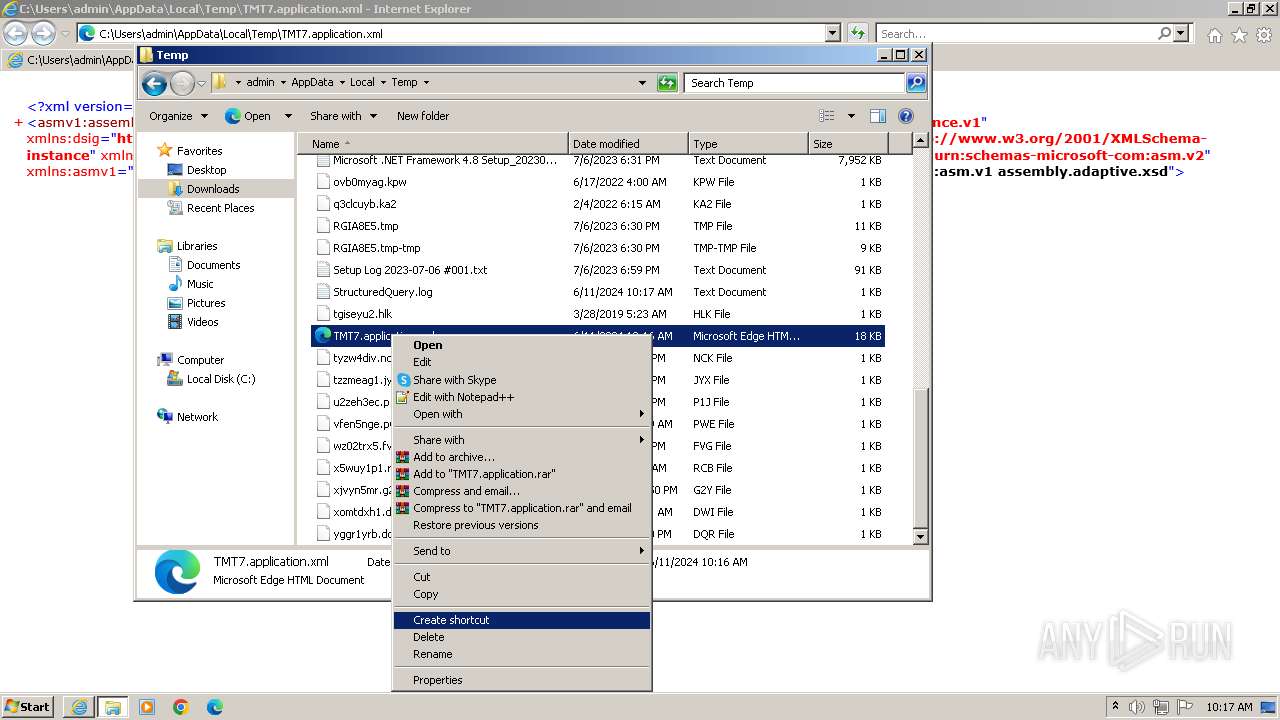Screen dimensions: 1280x720
Task: Open the Organize dropdown in Explorer
Action: click(x=178, y=116)
